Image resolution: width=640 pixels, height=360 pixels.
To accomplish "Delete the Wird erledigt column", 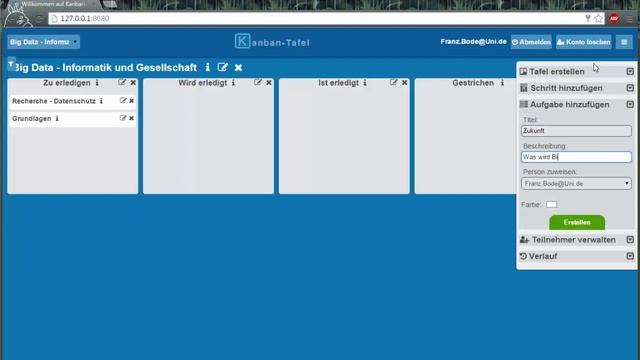I will click(x=269, y=82).
